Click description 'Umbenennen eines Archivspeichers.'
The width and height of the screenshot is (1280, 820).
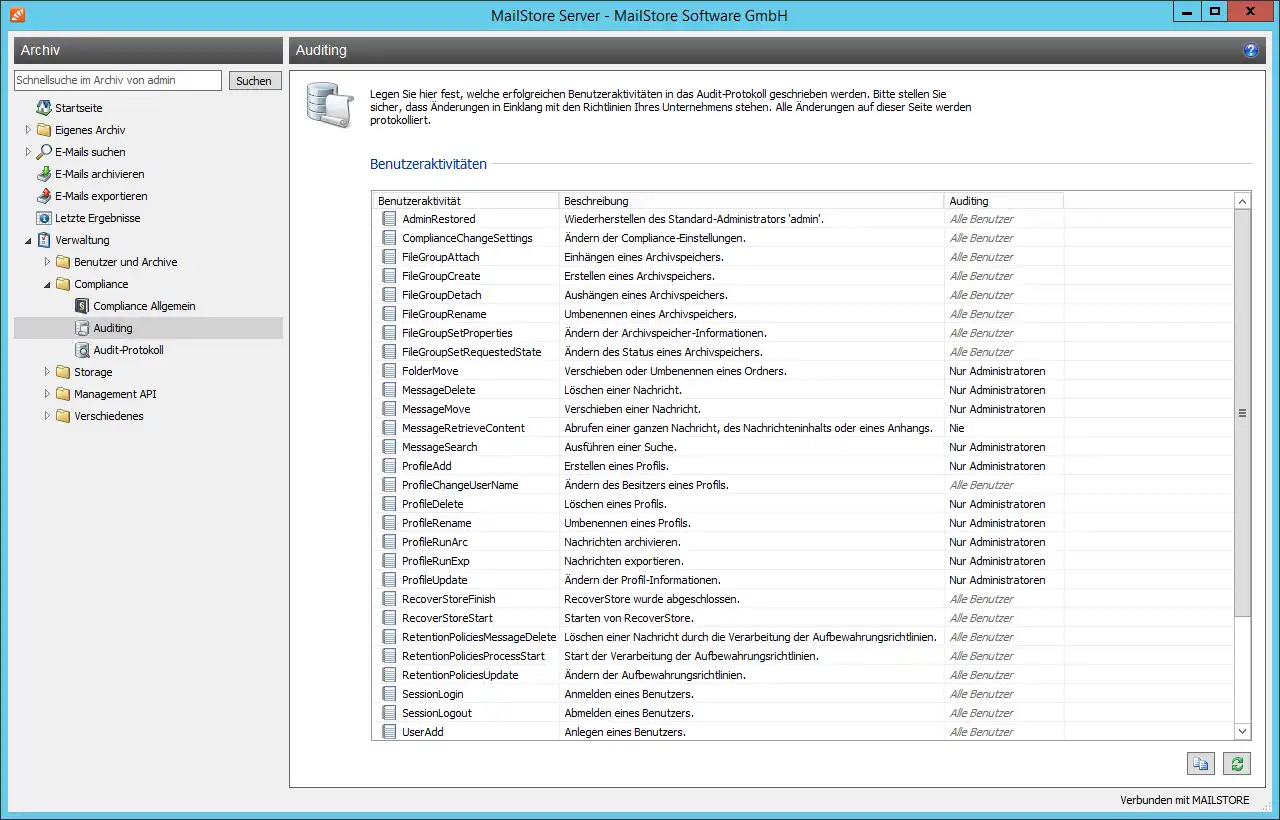click(x=650, y=314)
